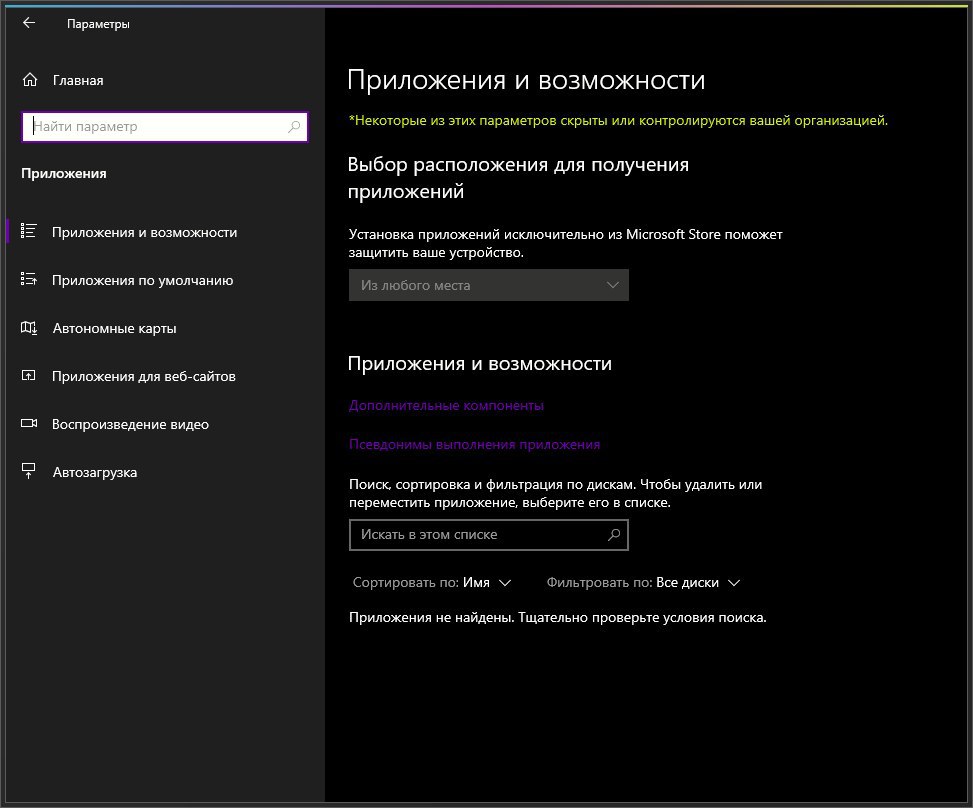Click the Приложения для веб-сайтов icon
973x808 pixels.
click(x=29, y=375)
